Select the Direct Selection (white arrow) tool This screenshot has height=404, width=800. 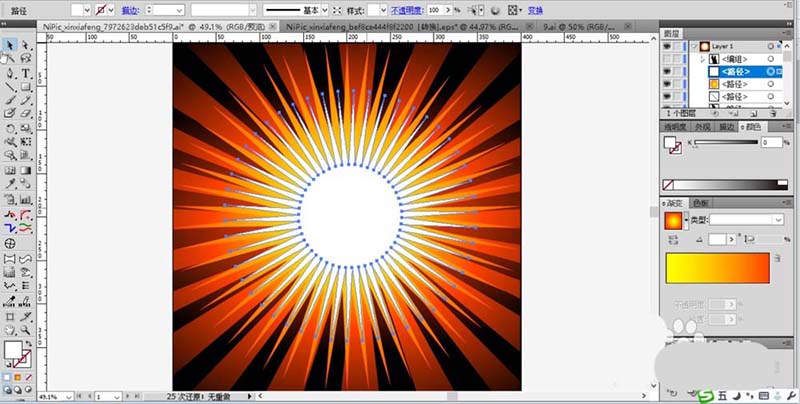[x=25, y=45]
